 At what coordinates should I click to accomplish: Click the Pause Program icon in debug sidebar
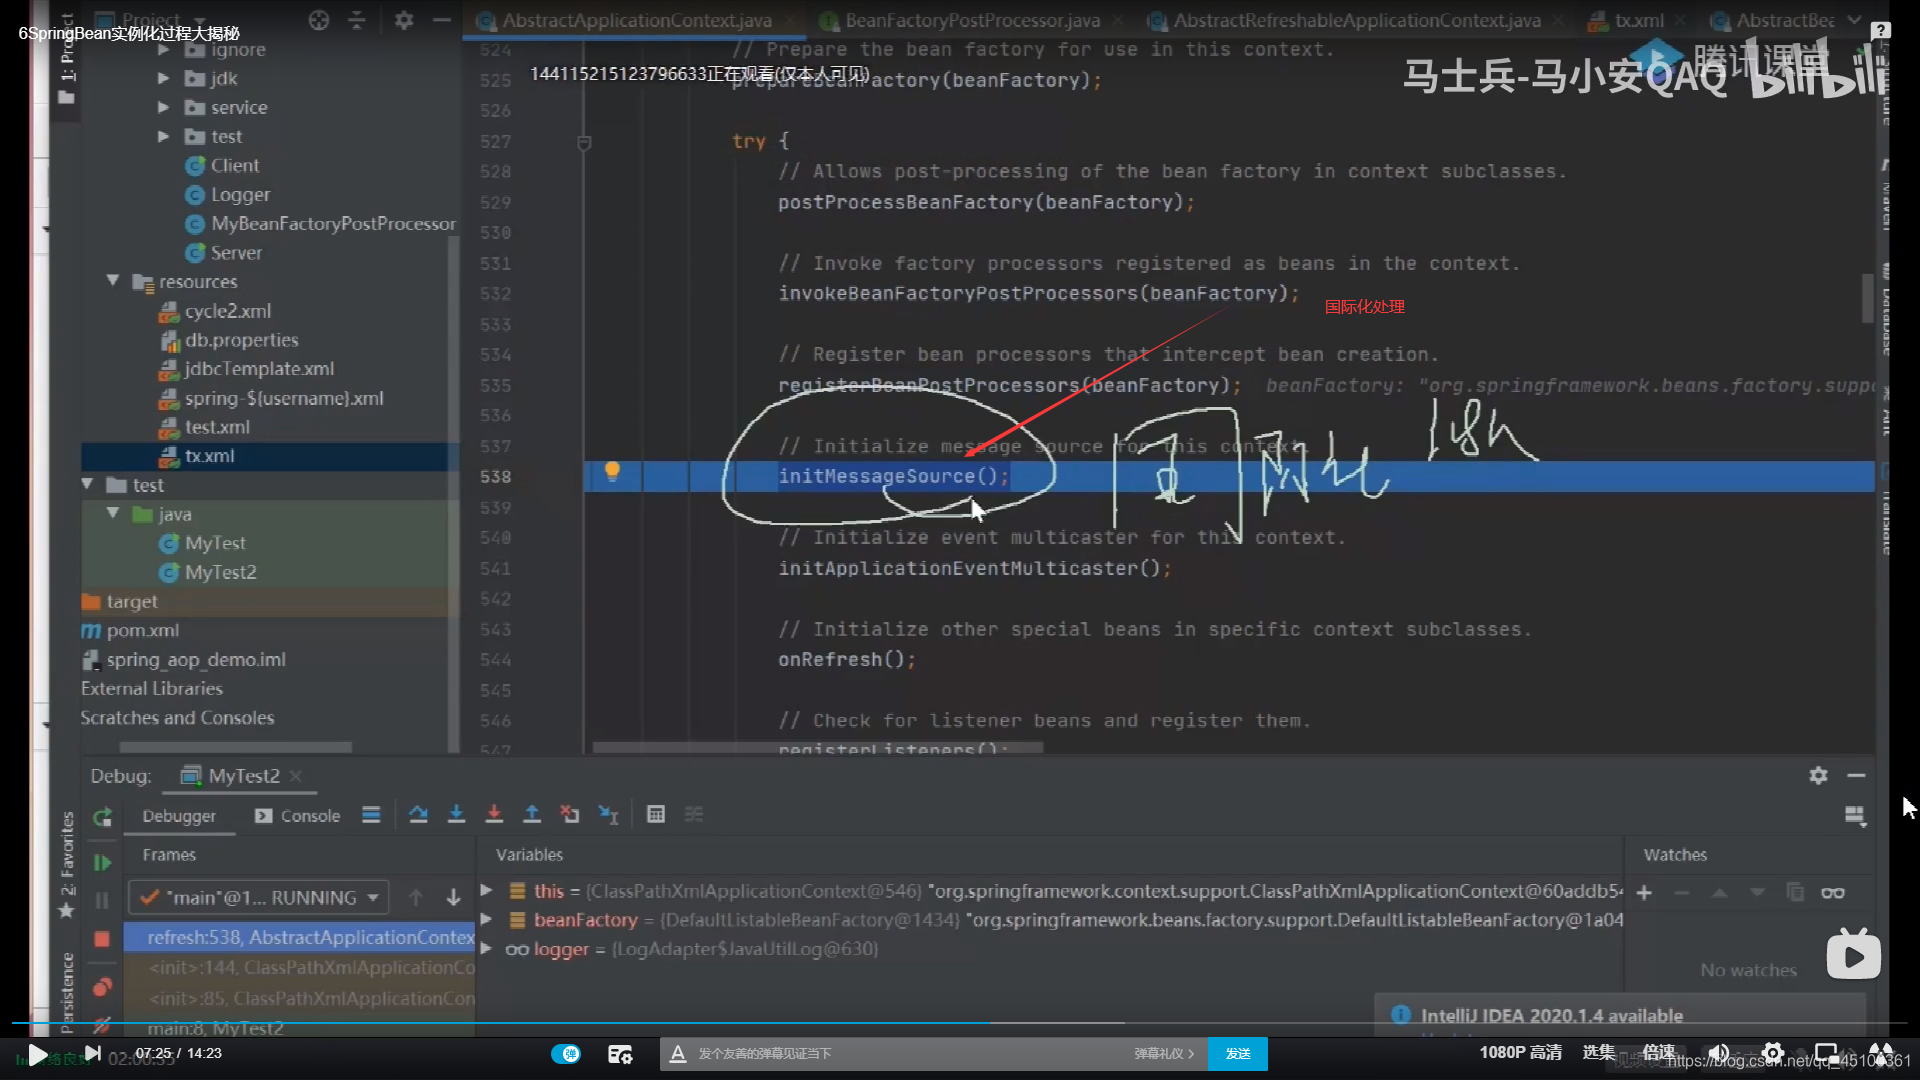click(x=102, y=900)
